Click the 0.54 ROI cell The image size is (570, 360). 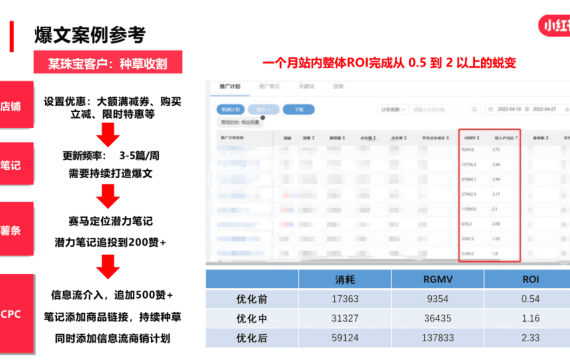pyautogui.click(x=530, y=299)
